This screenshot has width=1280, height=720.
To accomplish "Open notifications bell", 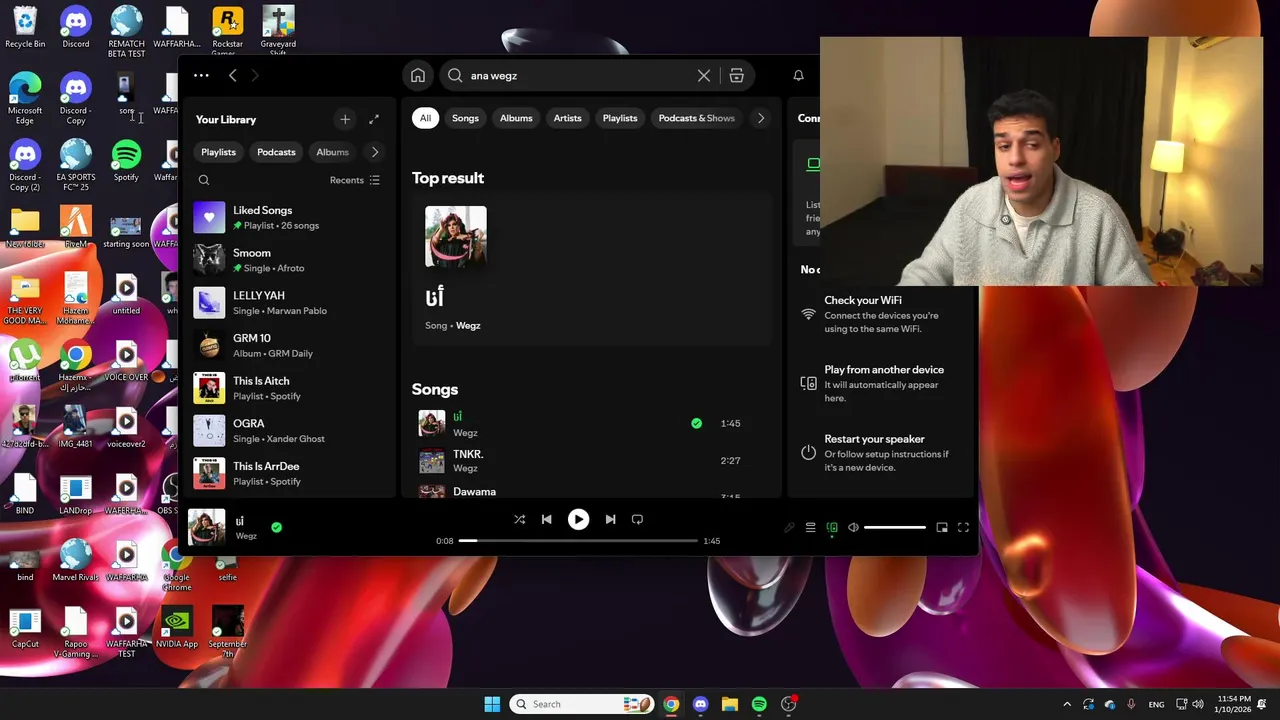I will (x=798, y=75).
